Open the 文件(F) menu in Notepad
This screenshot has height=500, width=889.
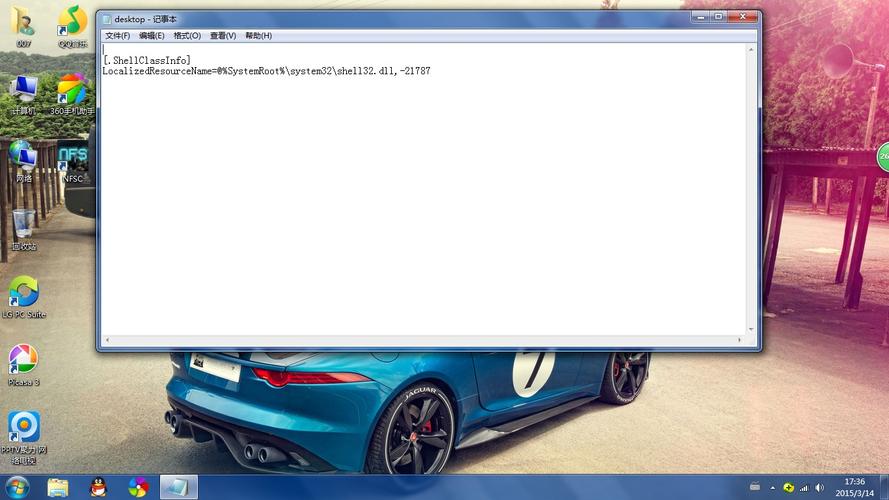[117, 36]
